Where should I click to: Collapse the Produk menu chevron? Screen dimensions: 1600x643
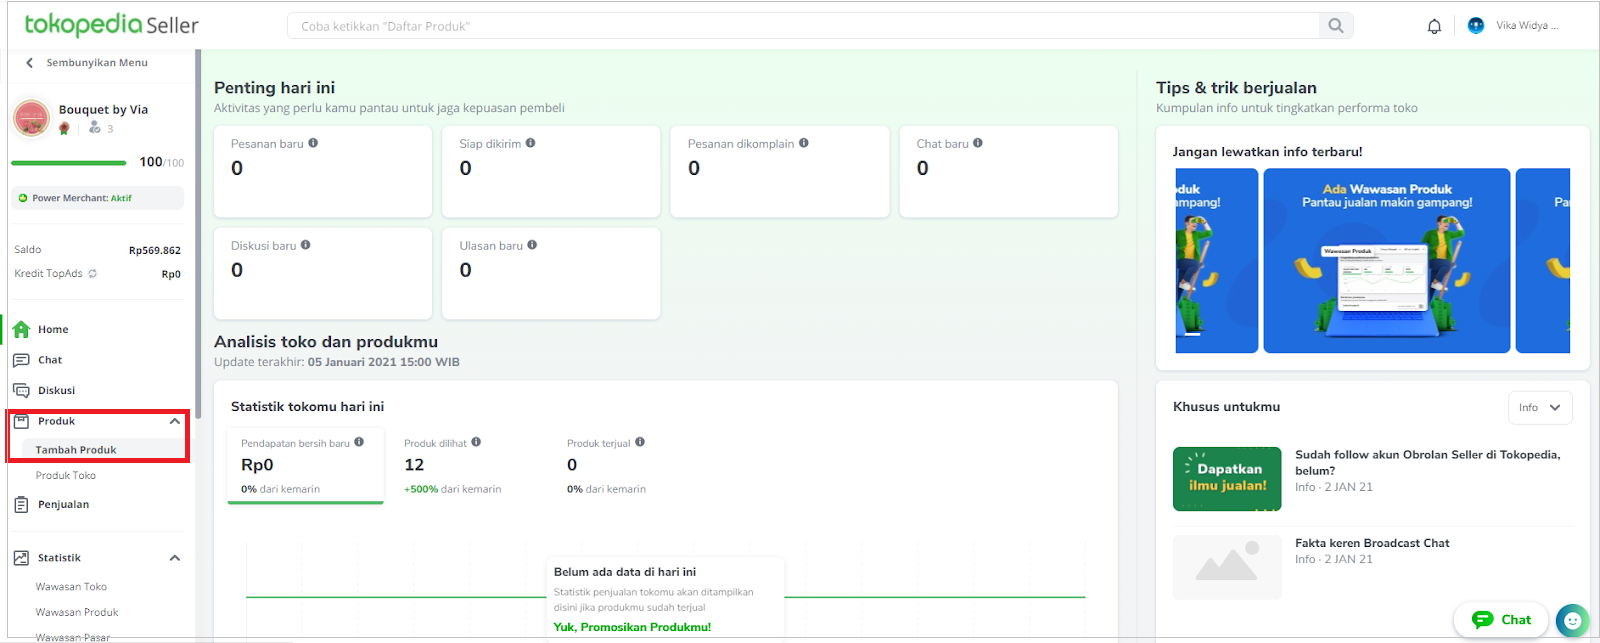pyautogui.click(x=175, y=421)
